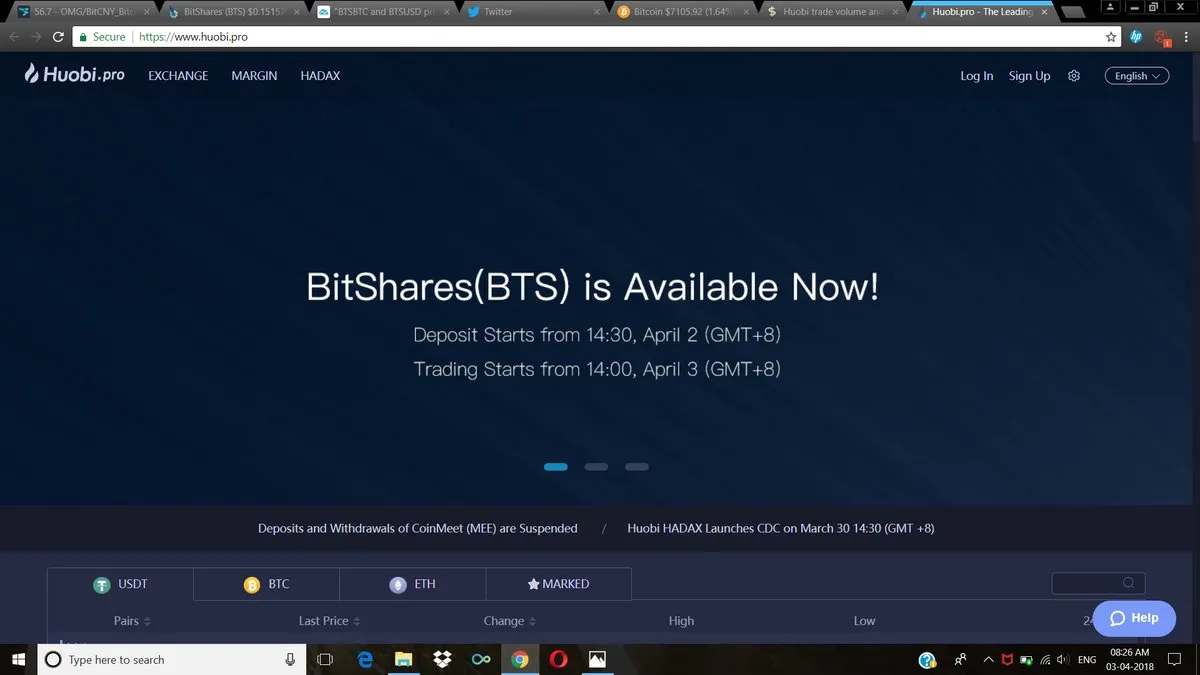Click the search magnifier in pairs search box
Screen dimensions: 1200x675
[1128, 583]
